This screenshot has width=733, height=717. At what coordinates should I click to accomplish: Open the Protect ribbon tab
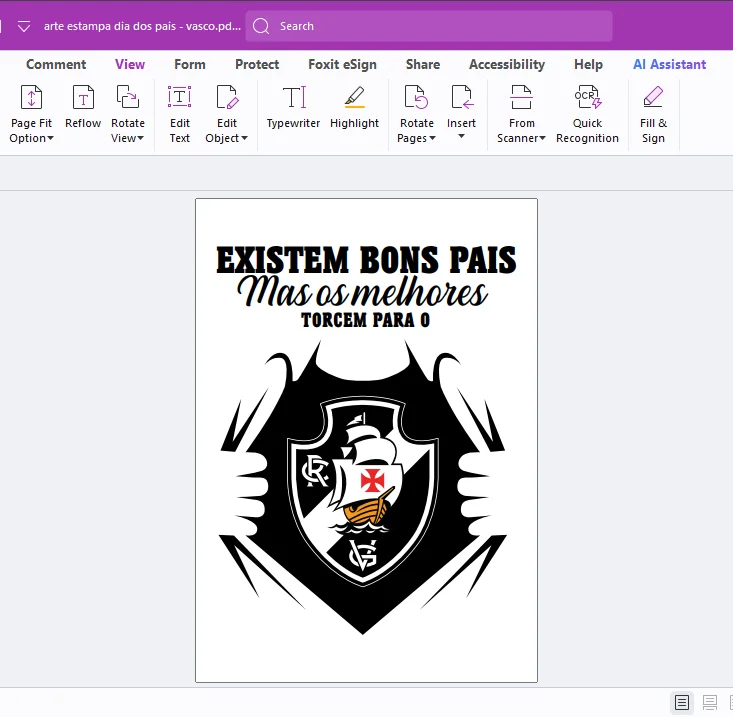point(257,65)
